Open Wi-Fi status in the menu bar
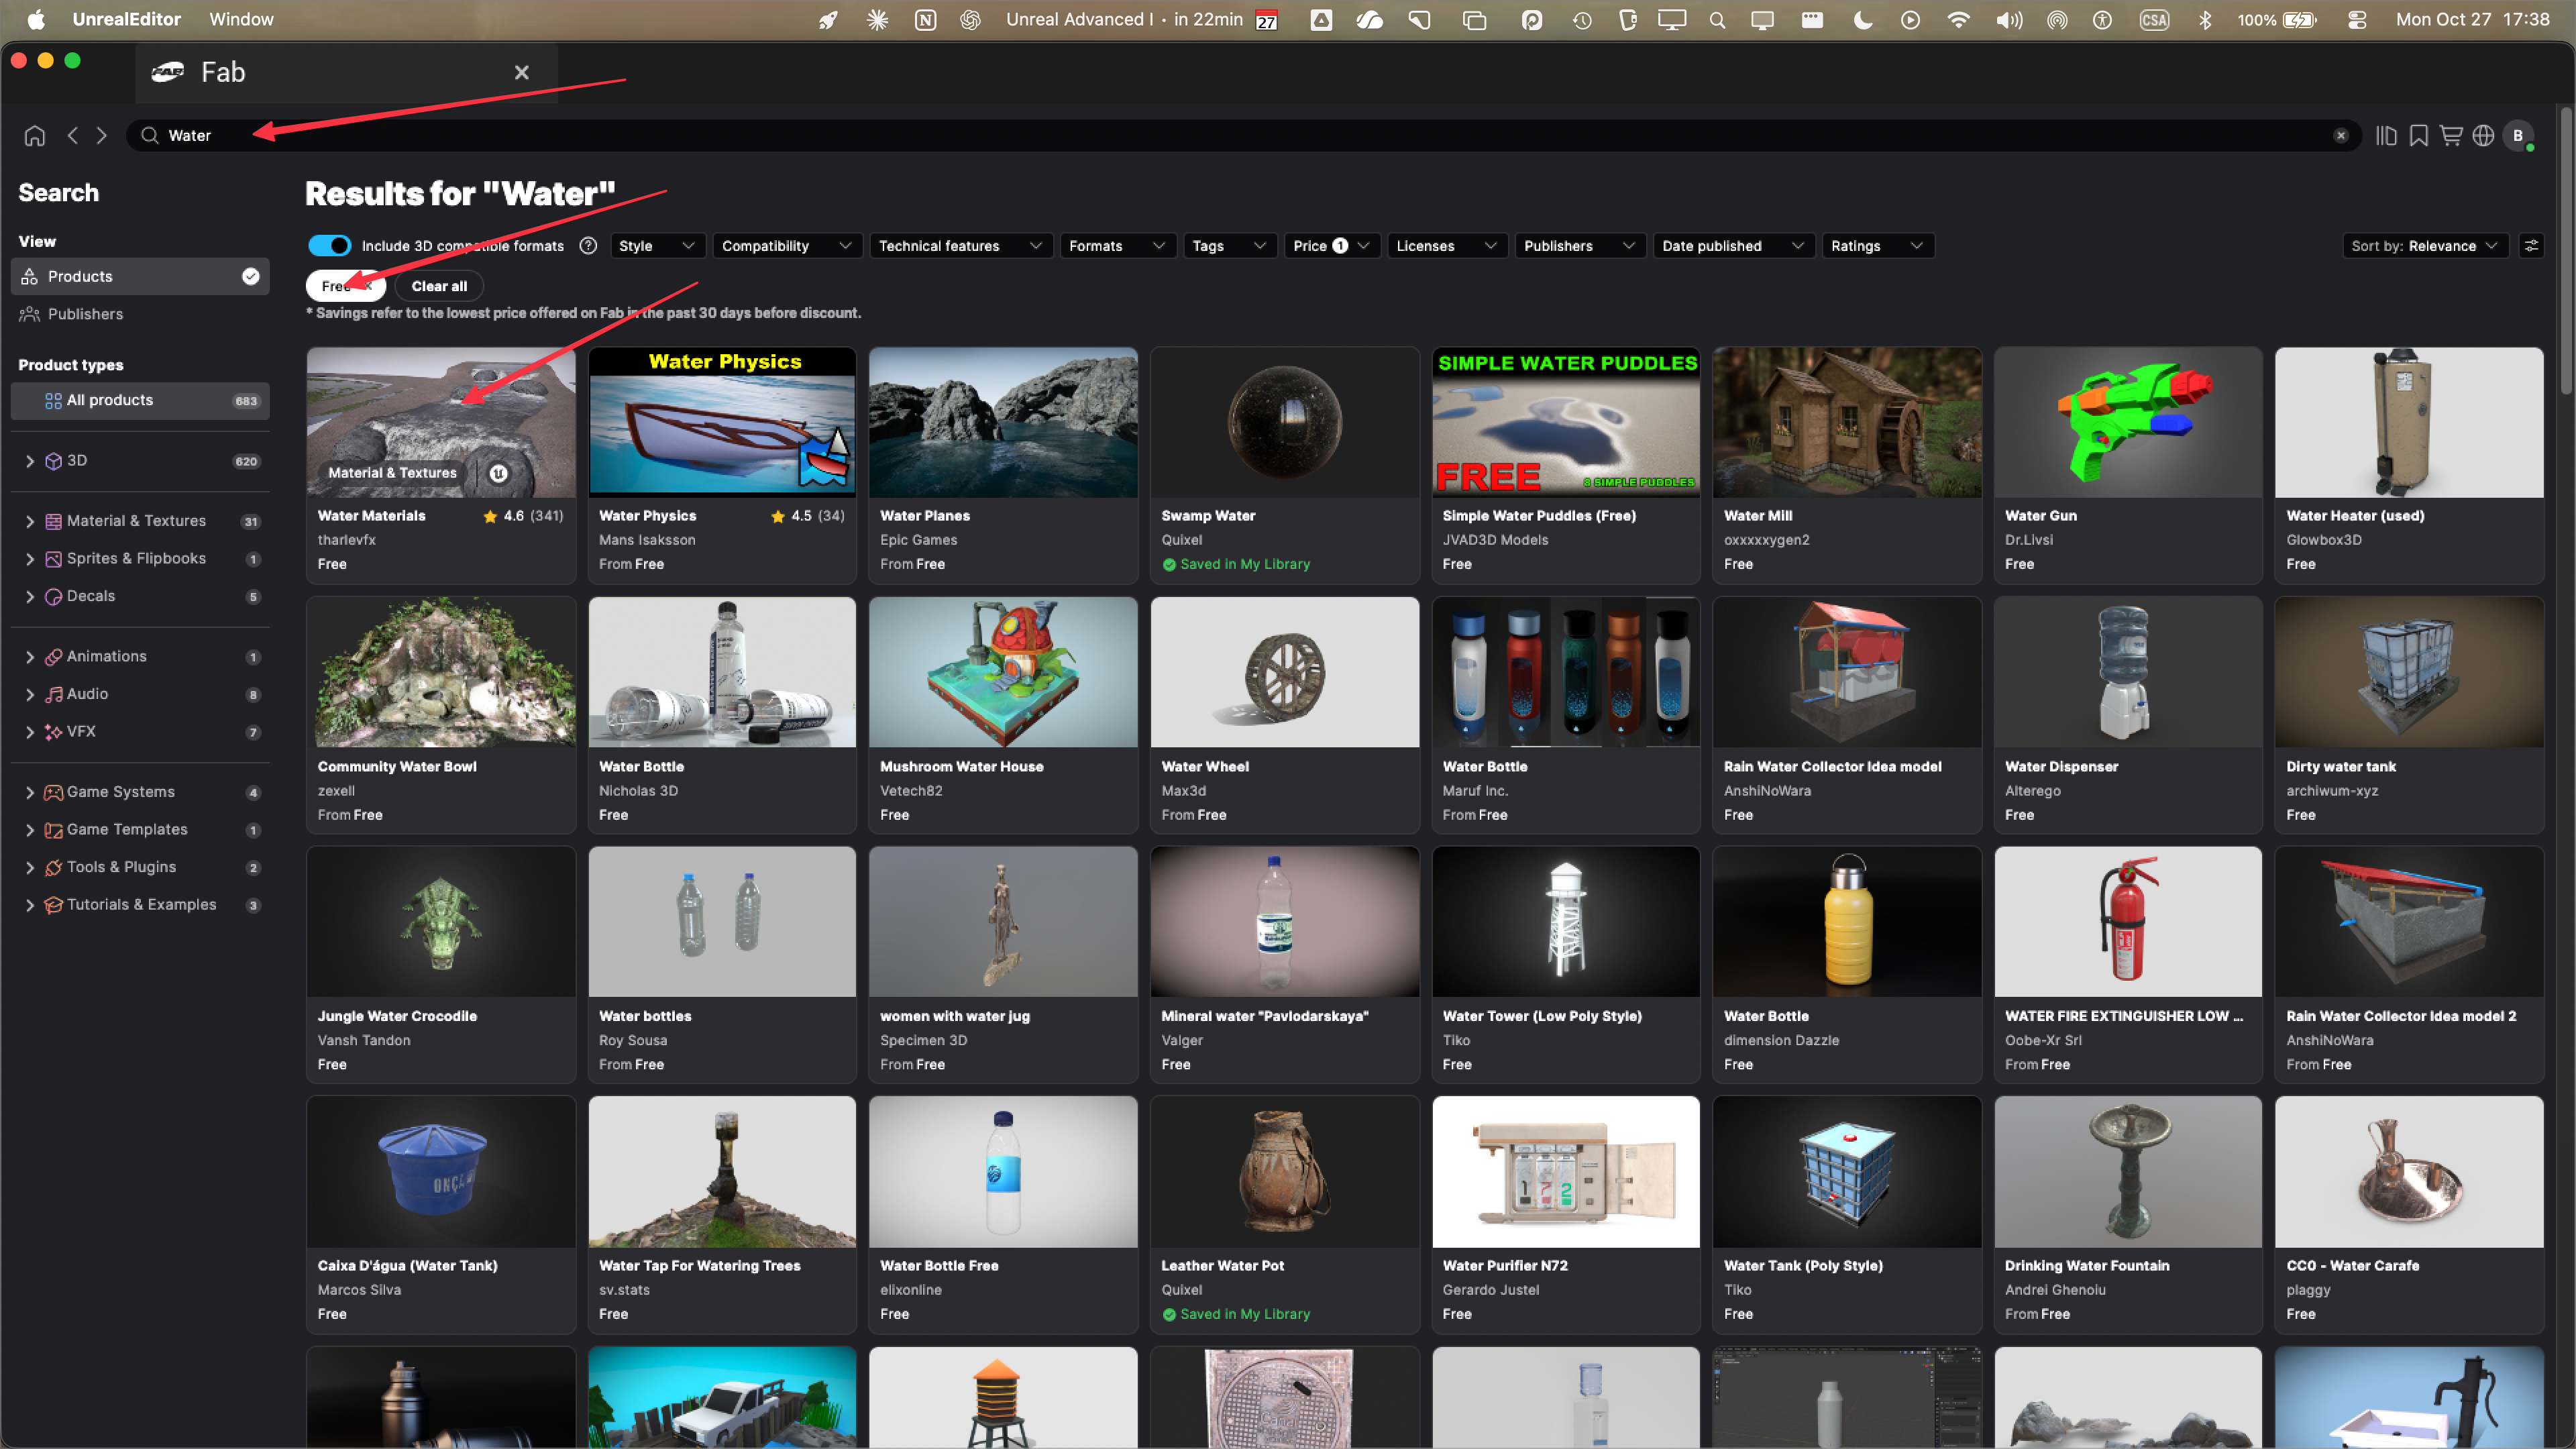The width and height of the screenshot is (2576, 1449). click(x=1959, y=19)
